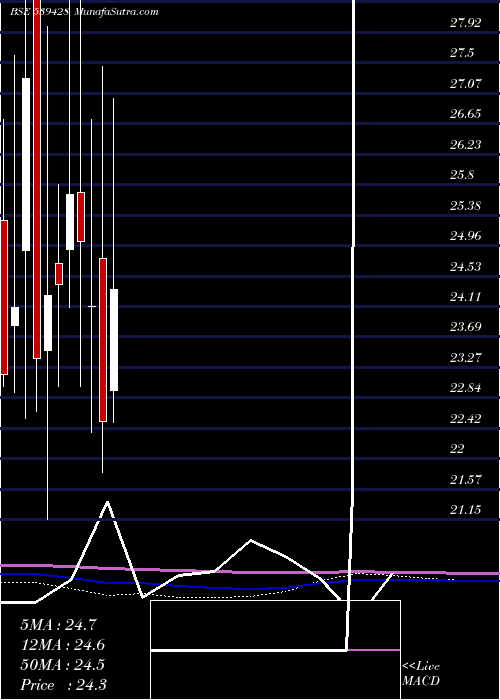Click the 24.53 price axis label
The image size is (500, 700).
466,267
